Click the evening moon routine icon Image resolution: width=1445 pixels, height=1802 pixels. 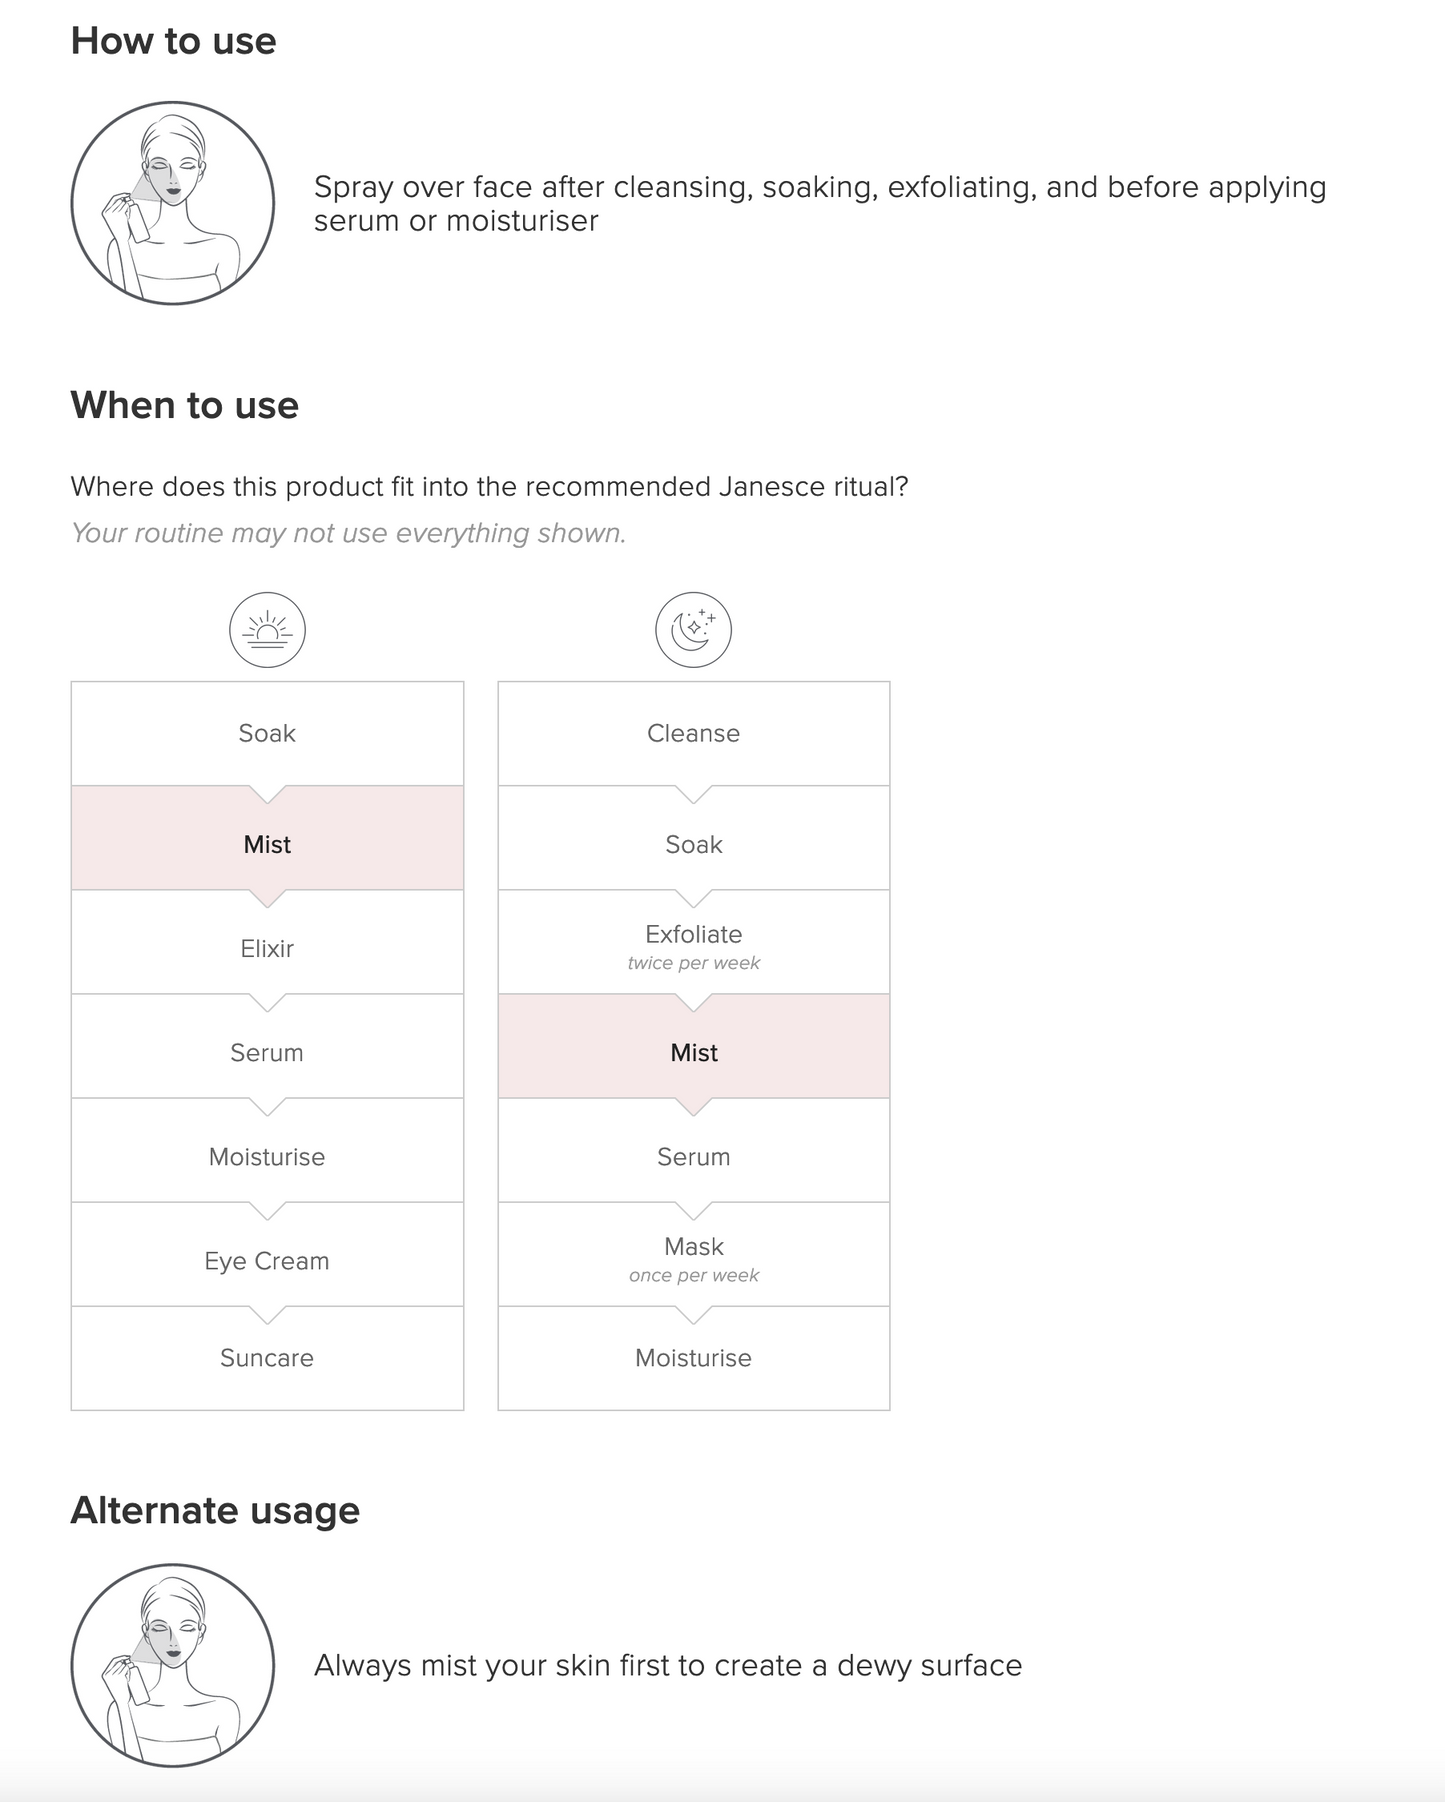coord(693,630)
